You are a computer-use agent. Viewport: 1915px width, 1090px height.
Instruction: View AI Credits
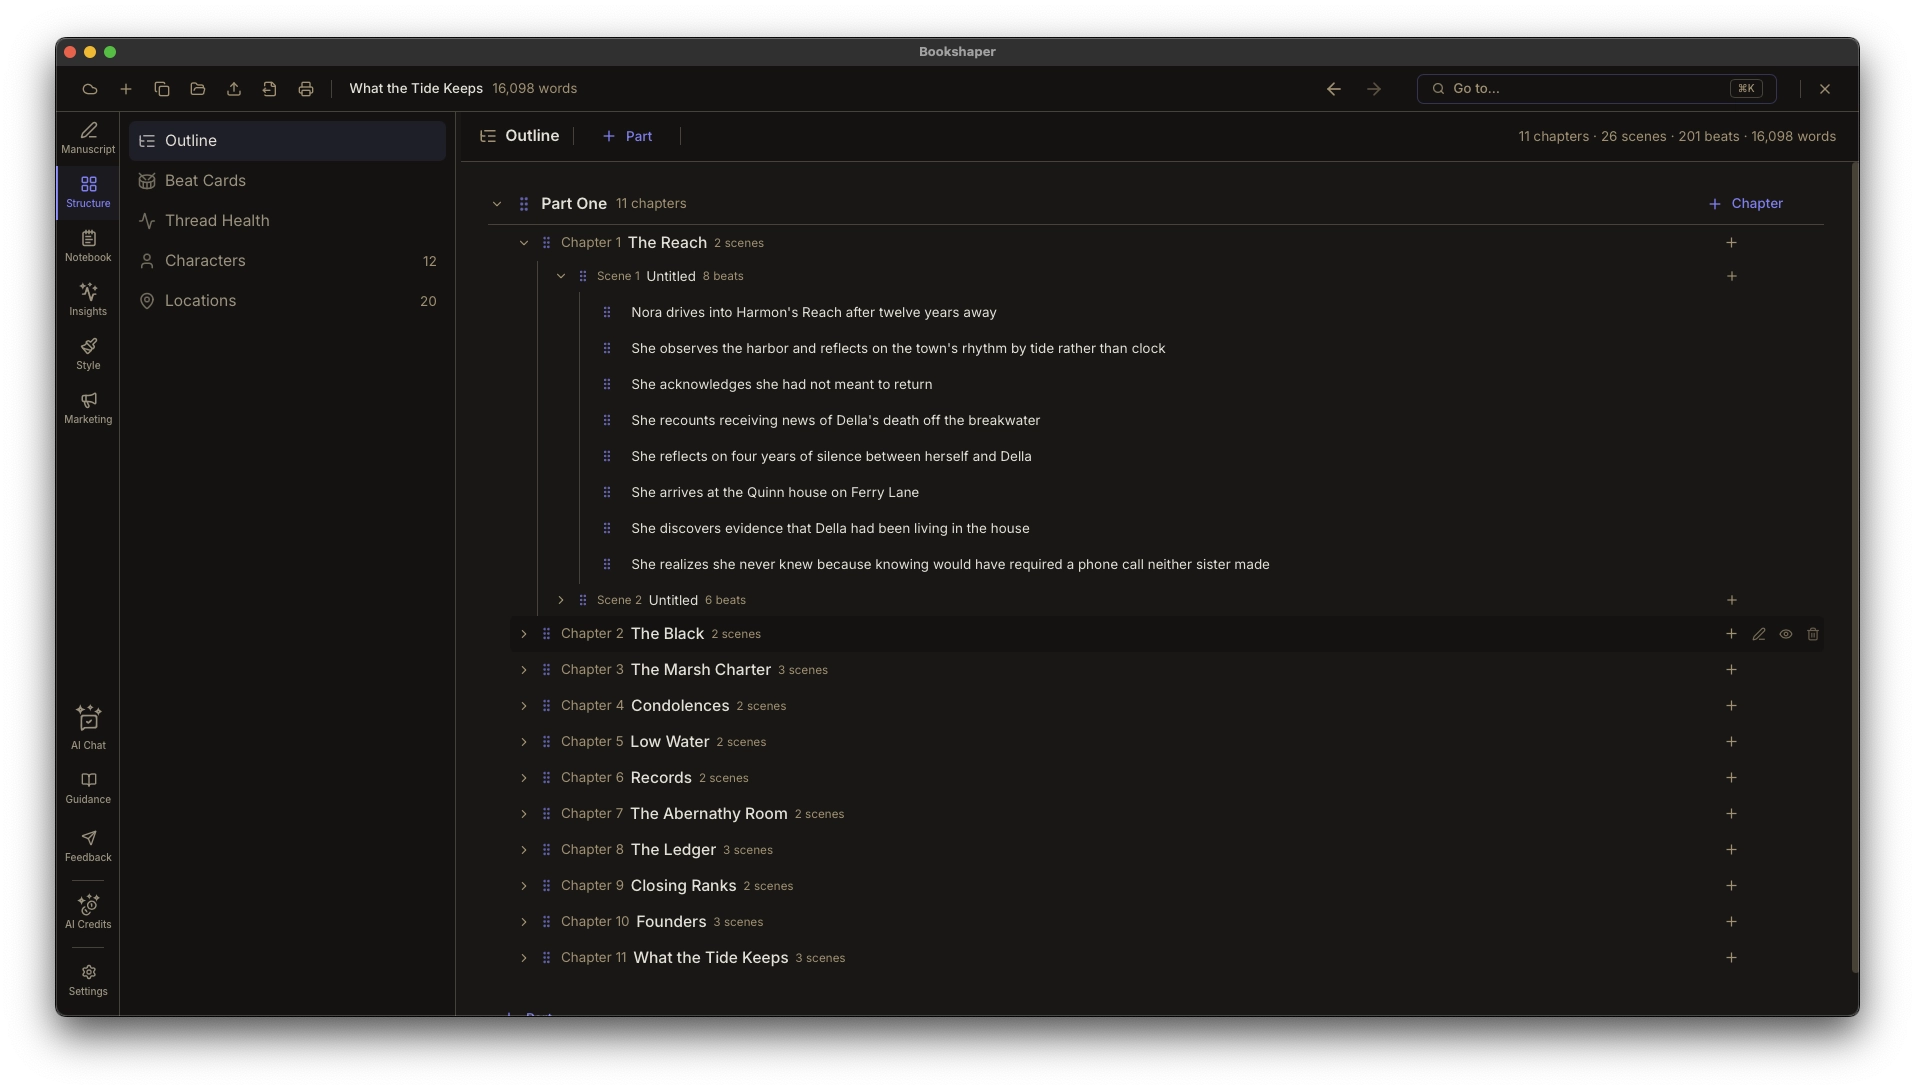pos(88,912)
